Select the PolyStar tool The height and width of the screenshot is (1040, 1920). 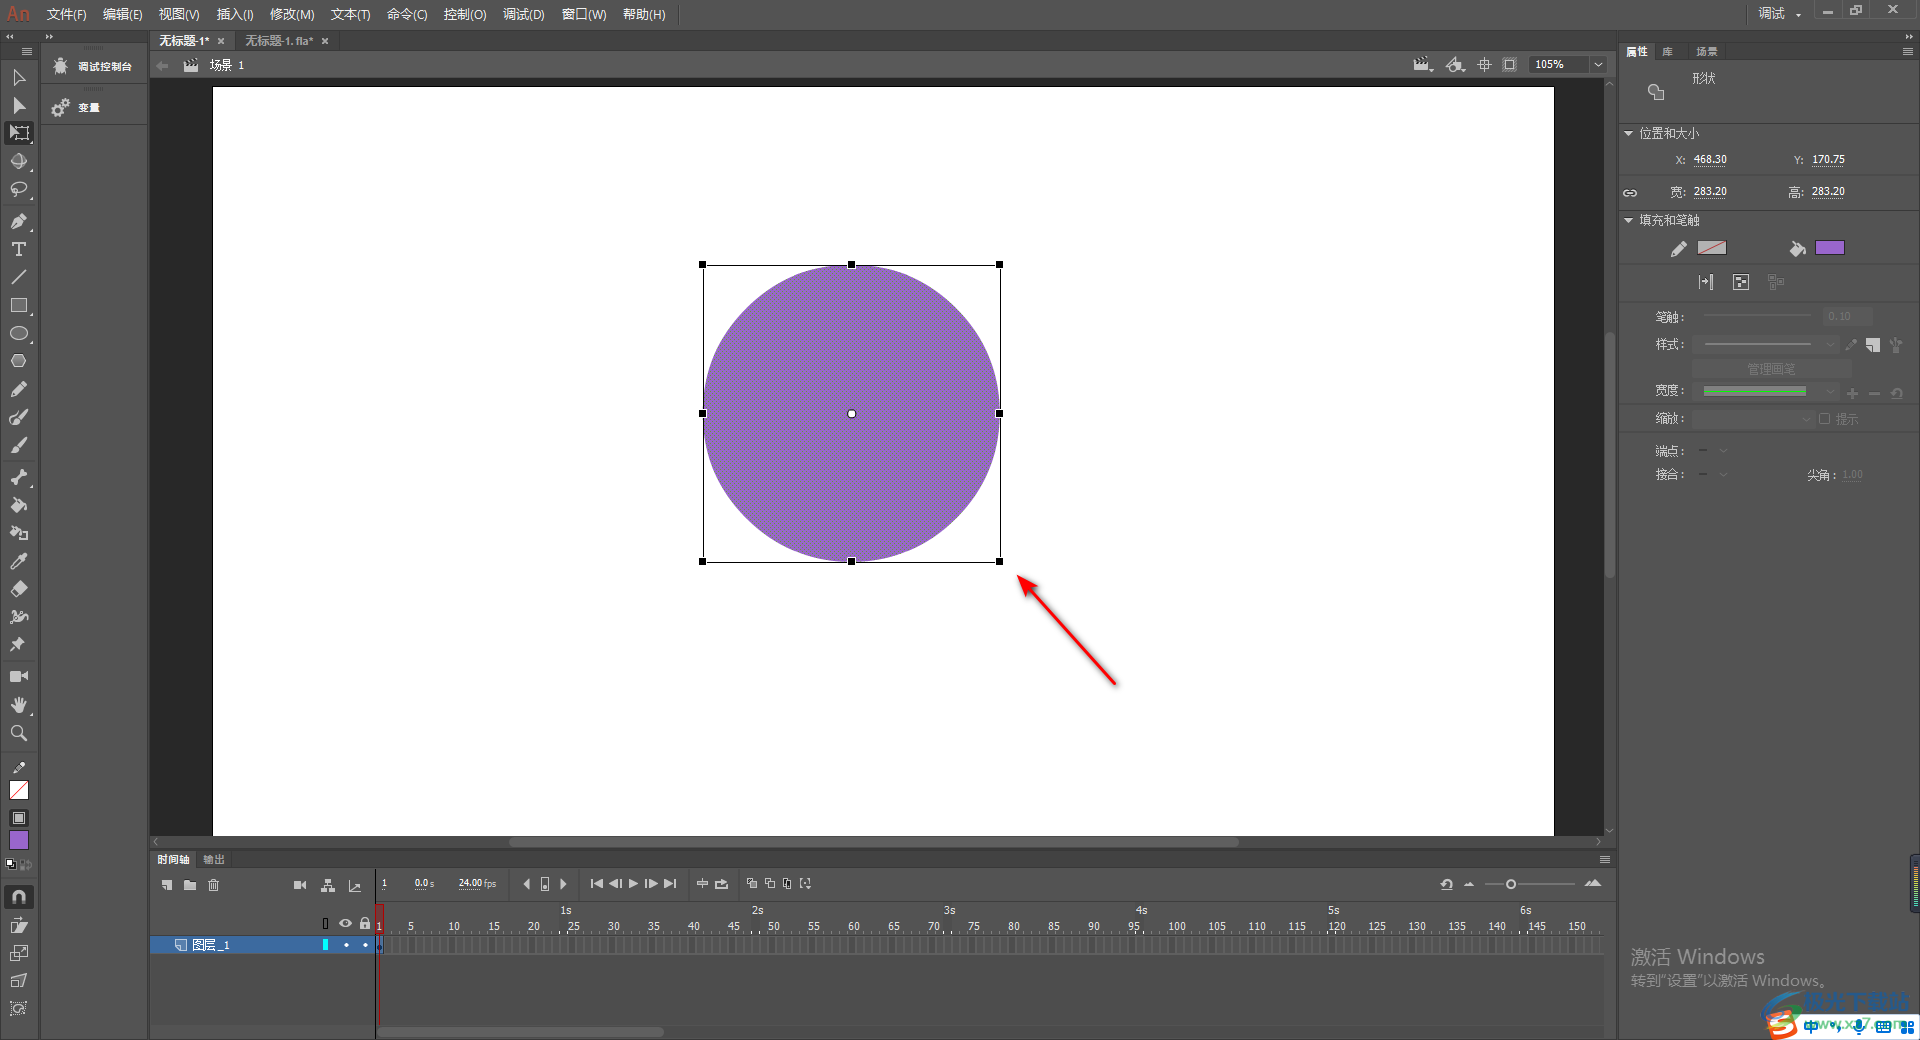(x=19, y=361)
